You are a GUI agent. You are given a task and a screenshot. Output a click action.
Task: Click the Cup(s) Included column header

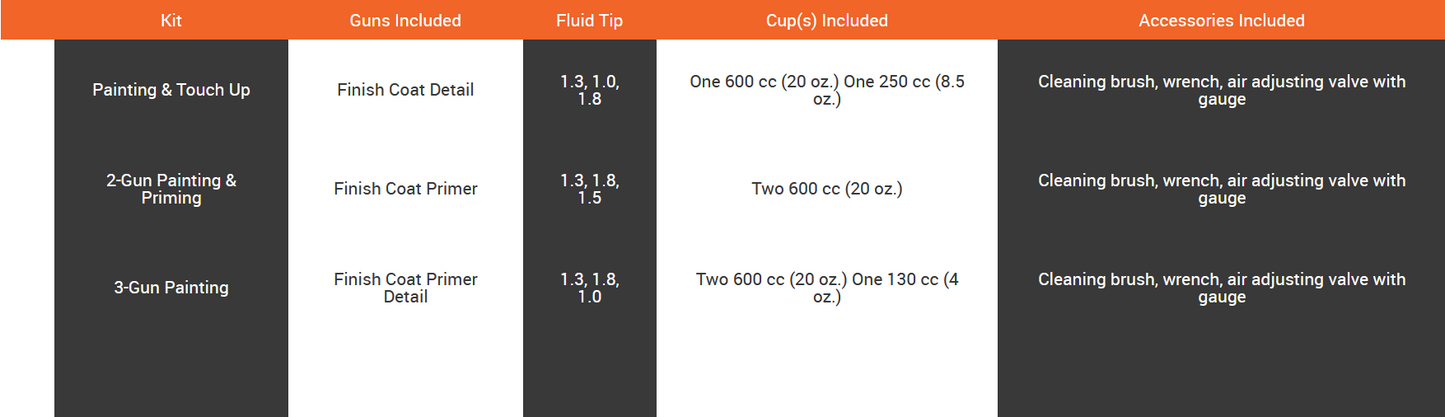coord(827,20)
